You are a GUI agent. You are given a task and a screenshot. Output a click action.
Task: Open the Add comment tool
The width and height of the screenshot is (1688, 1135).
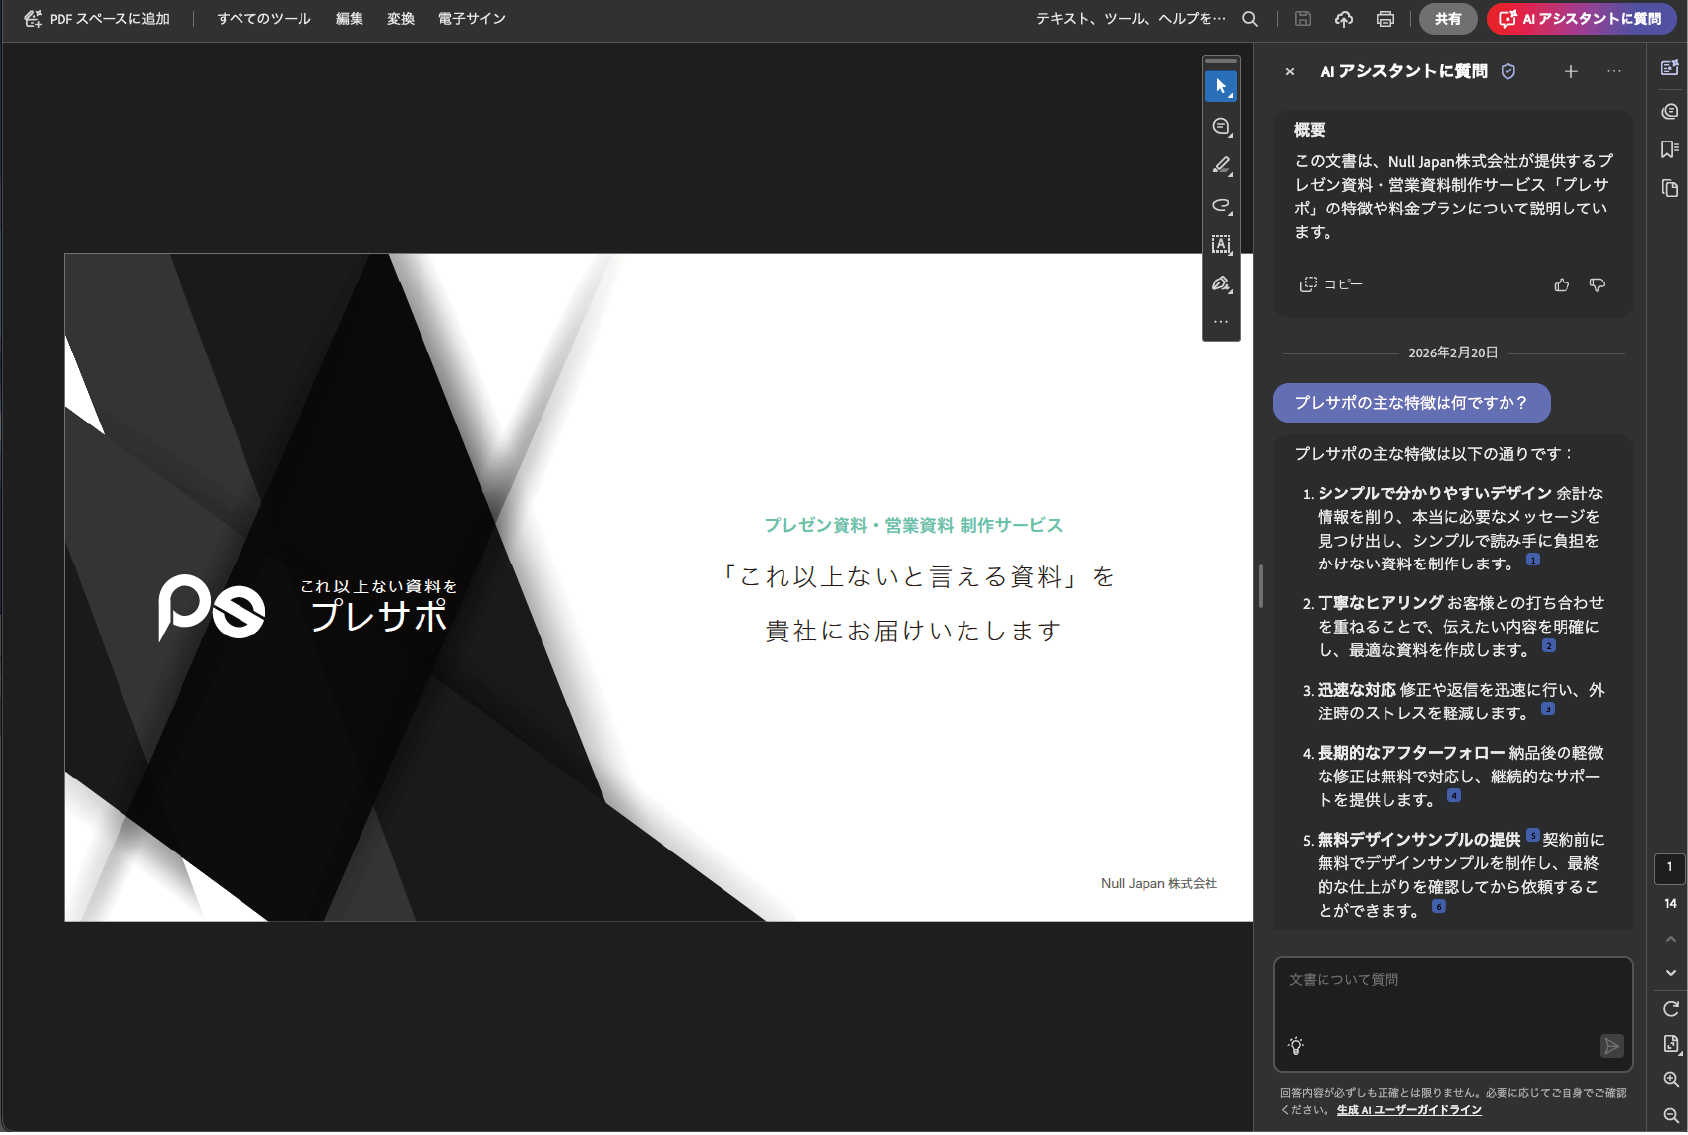tap(1221, 126)
